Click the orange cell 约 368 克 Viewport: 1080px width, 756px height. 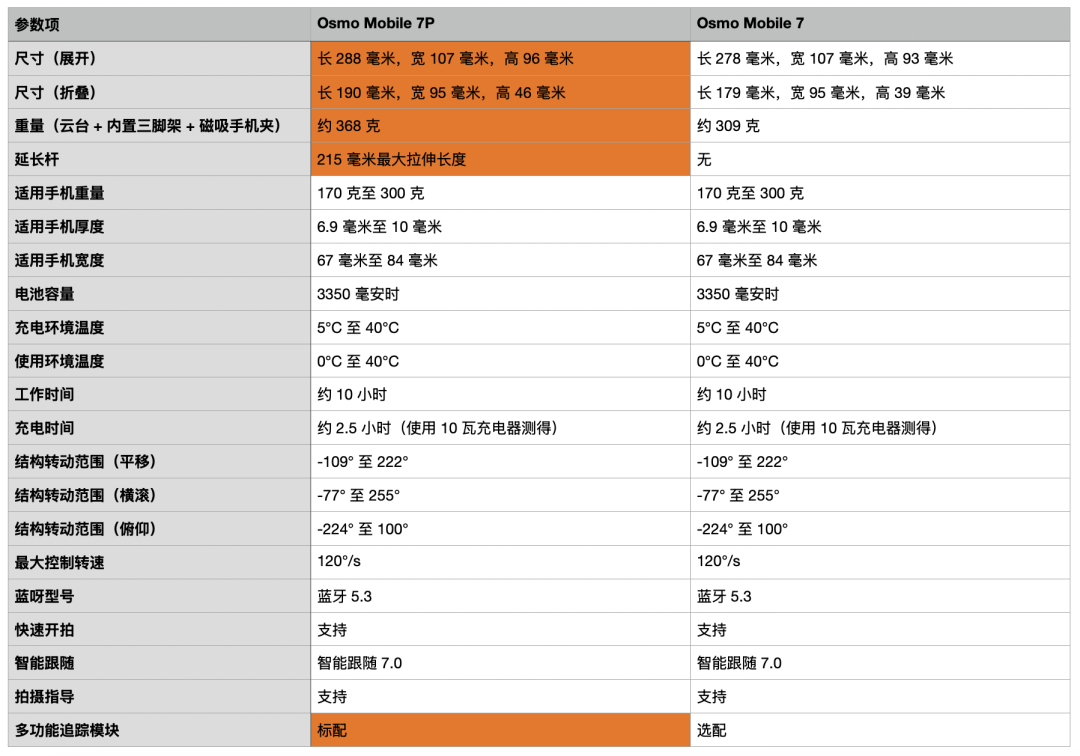tap(500, 126)
